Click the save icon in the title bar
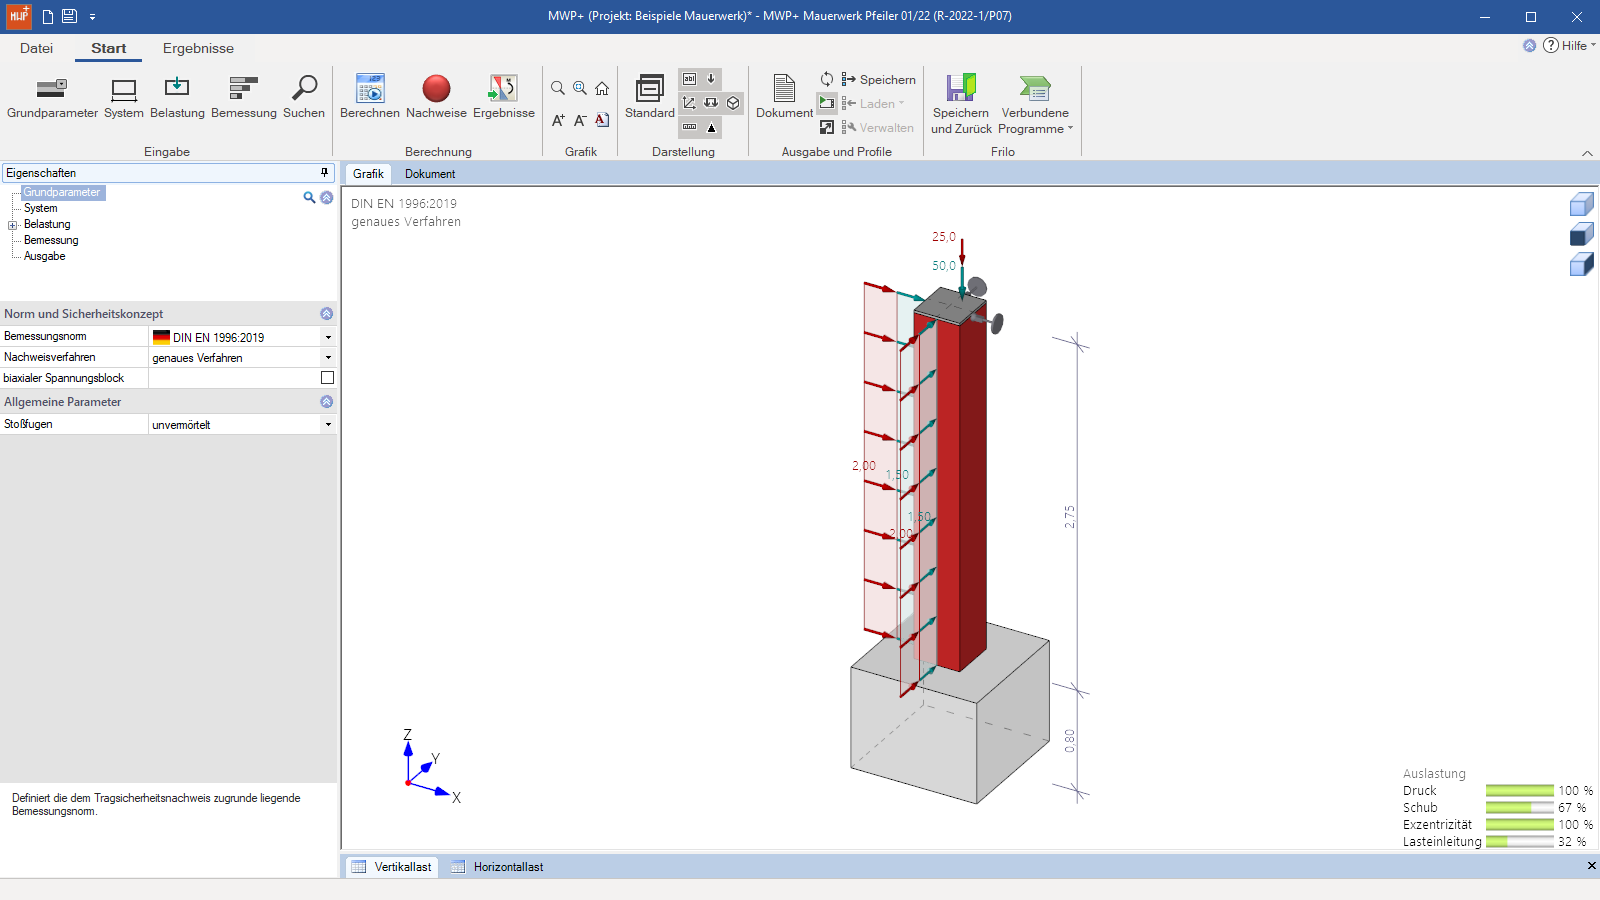Screen dimensions: 1600x900 click(x=69, y=16)
